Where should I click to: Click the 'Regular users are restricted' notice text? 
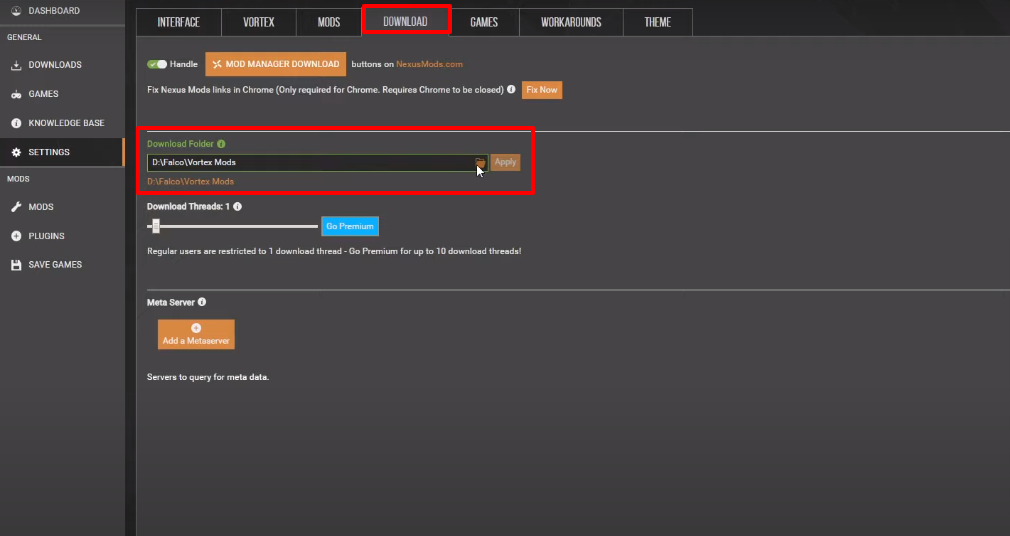tap(334, 251)
